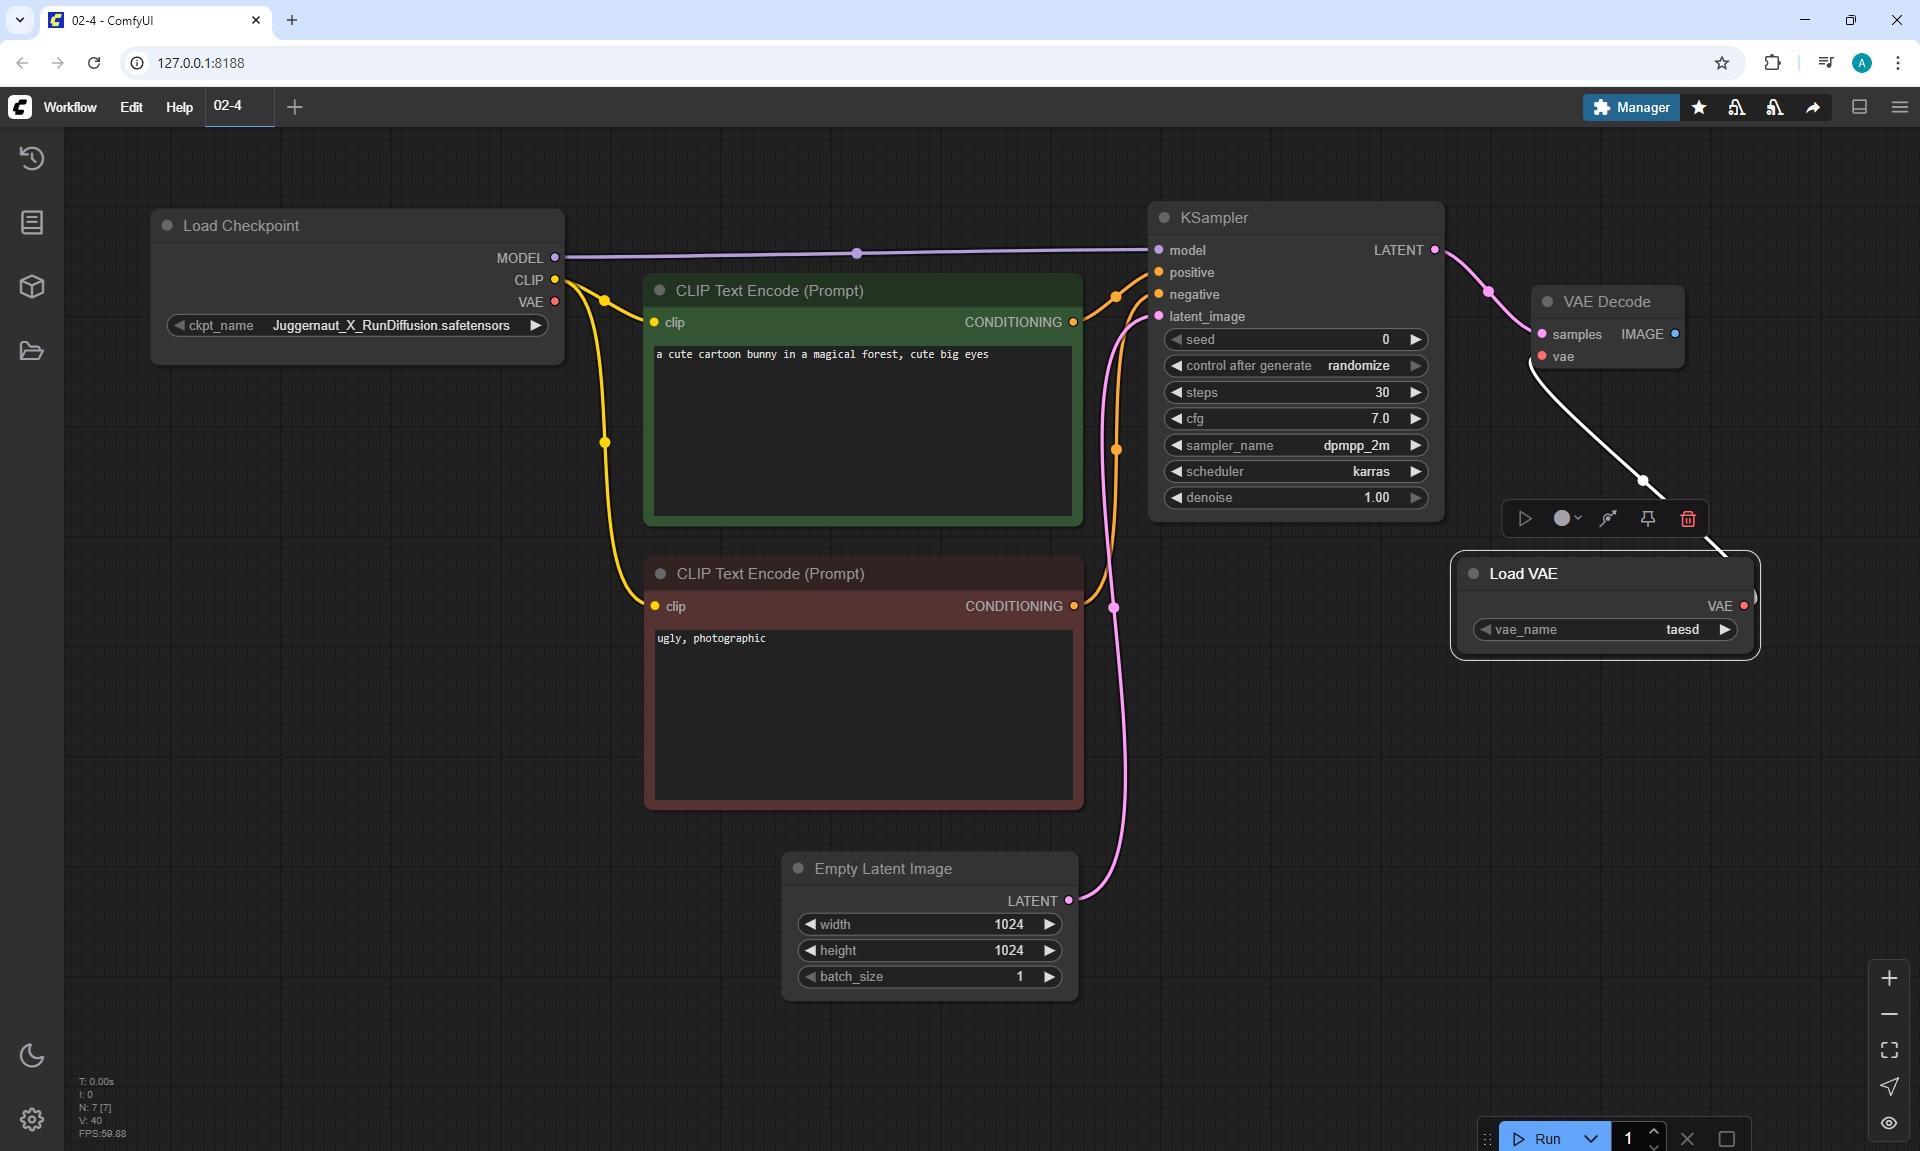
Task: Open the node library sidebar icon
Action: (x=32, y=222)
